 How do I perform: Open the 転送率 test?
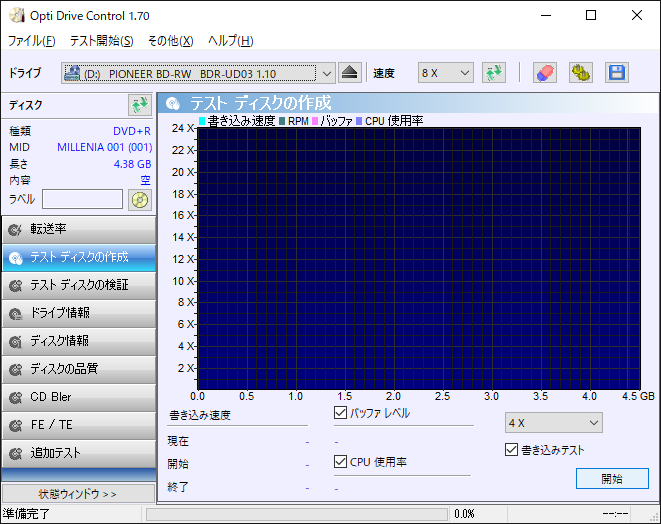(x=79, y=229)
